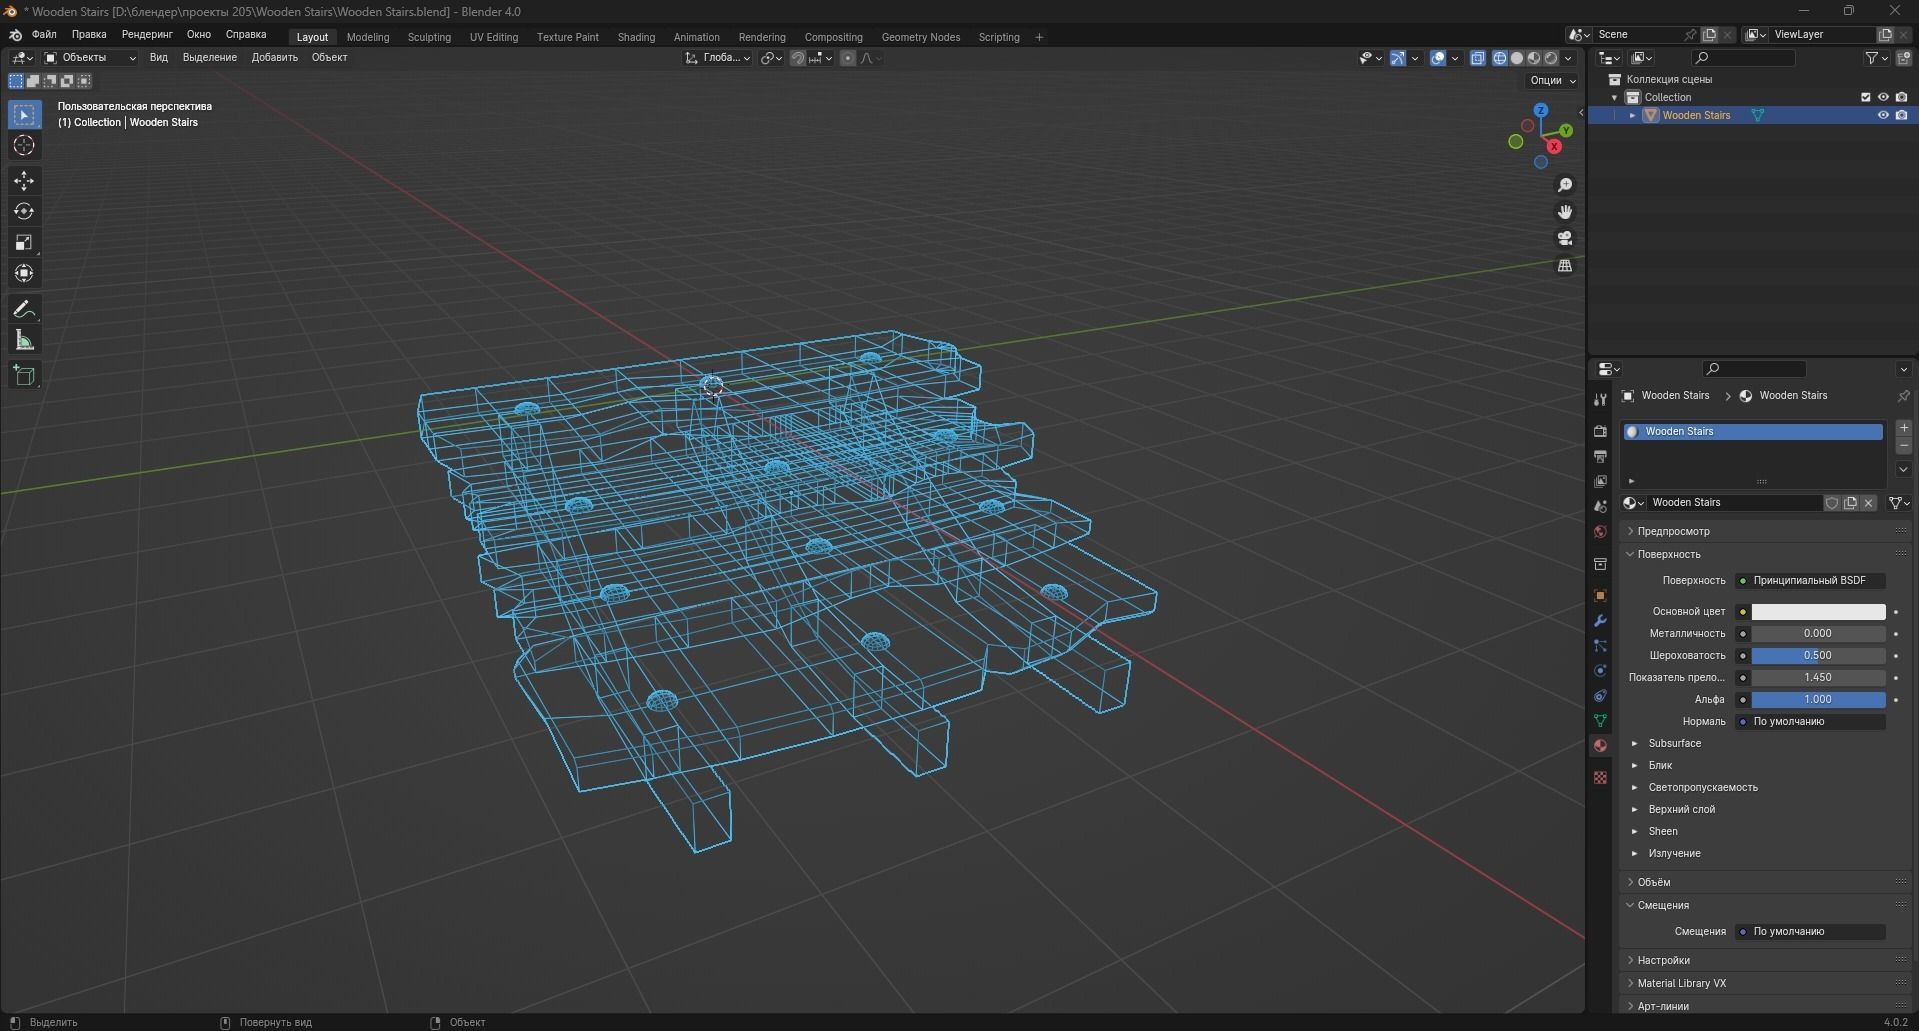Open the Выделение menu

(x=210, y=58)
